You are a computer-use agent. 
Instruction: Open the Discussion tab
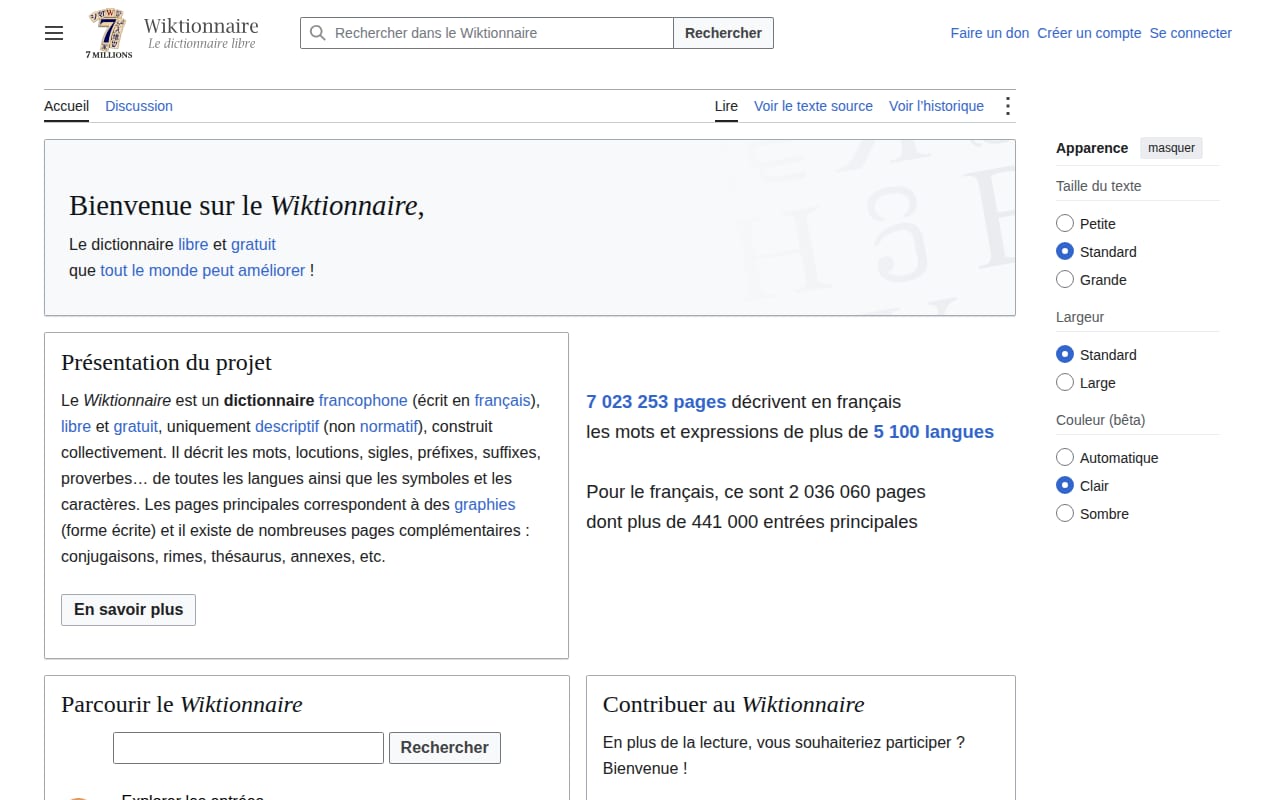pyautogui.click(x=139, y=106)
